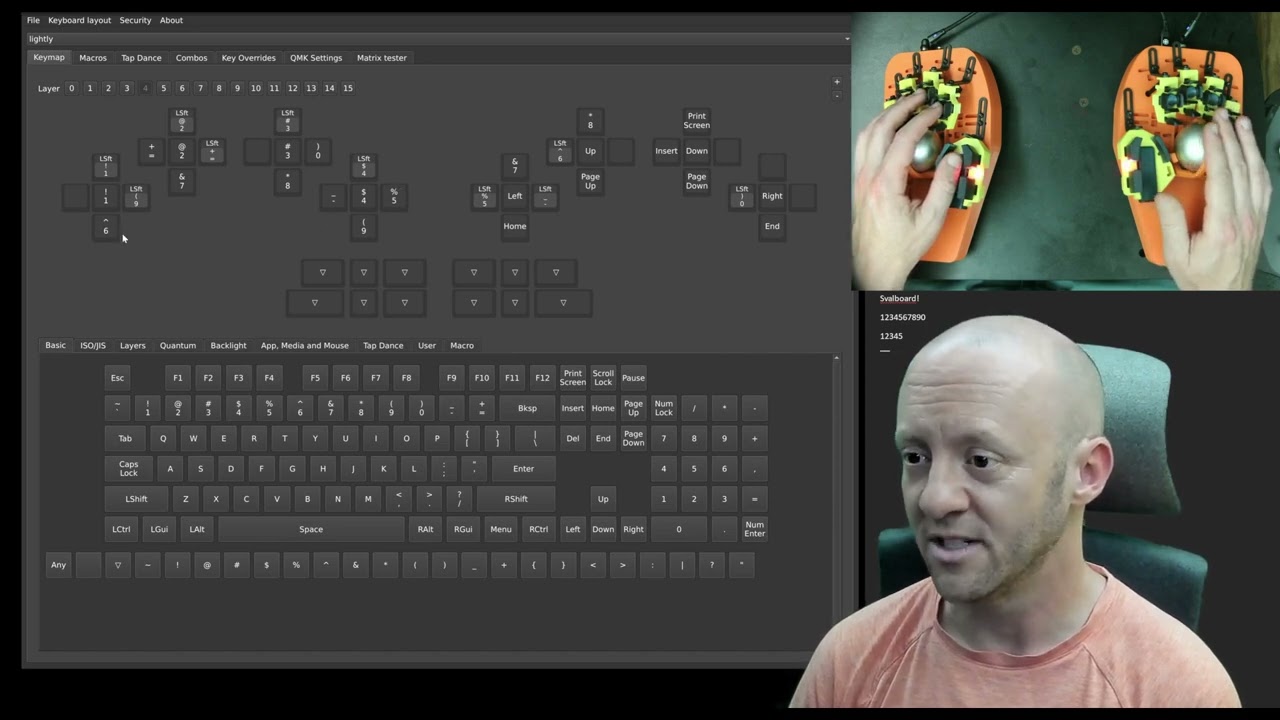This screenshot has height=720, width=1280.
Task: Pick the Num Lock key
Action: (x=663, y=408)
